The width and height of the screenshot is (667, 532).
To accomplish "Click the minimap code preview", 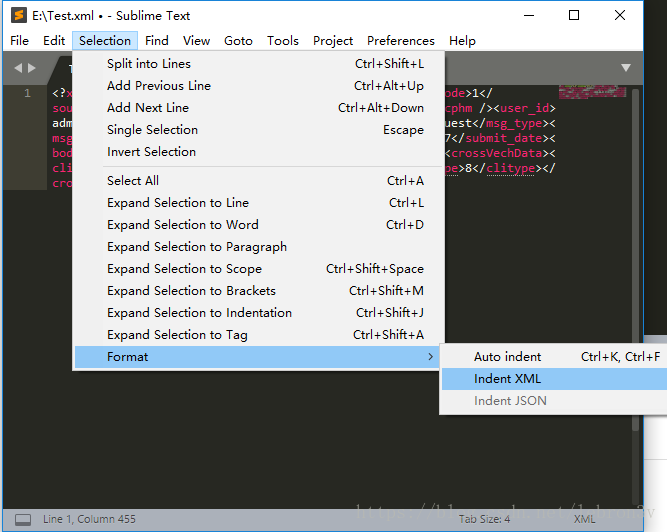I will (592, 92).
